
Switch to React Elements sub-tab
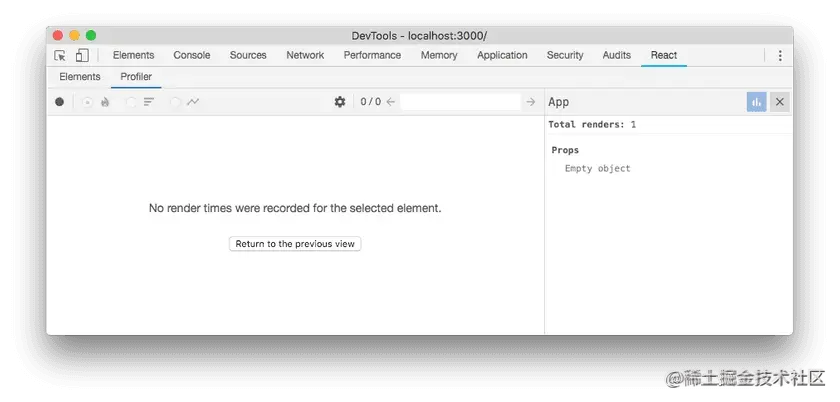tap(80, 77)
